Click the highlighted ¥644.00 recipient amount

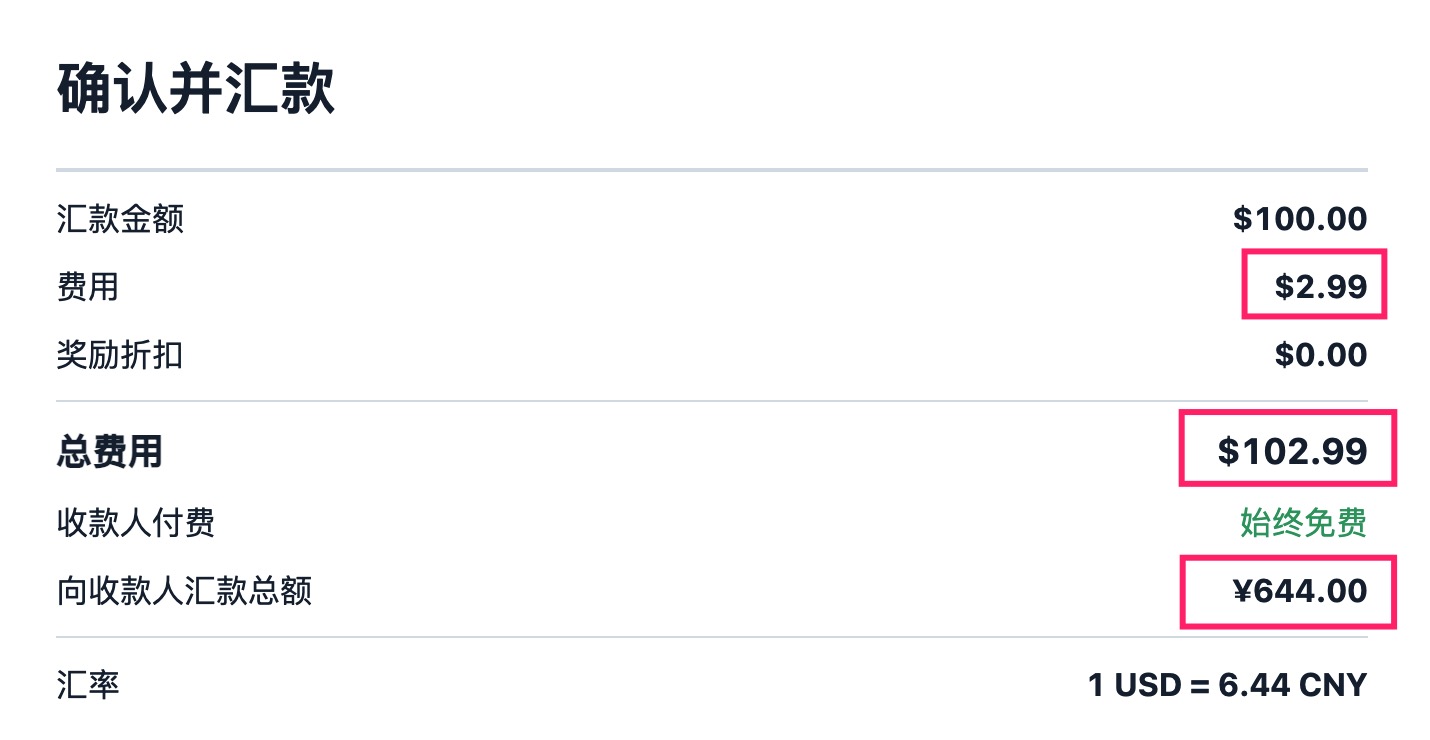1299,591
